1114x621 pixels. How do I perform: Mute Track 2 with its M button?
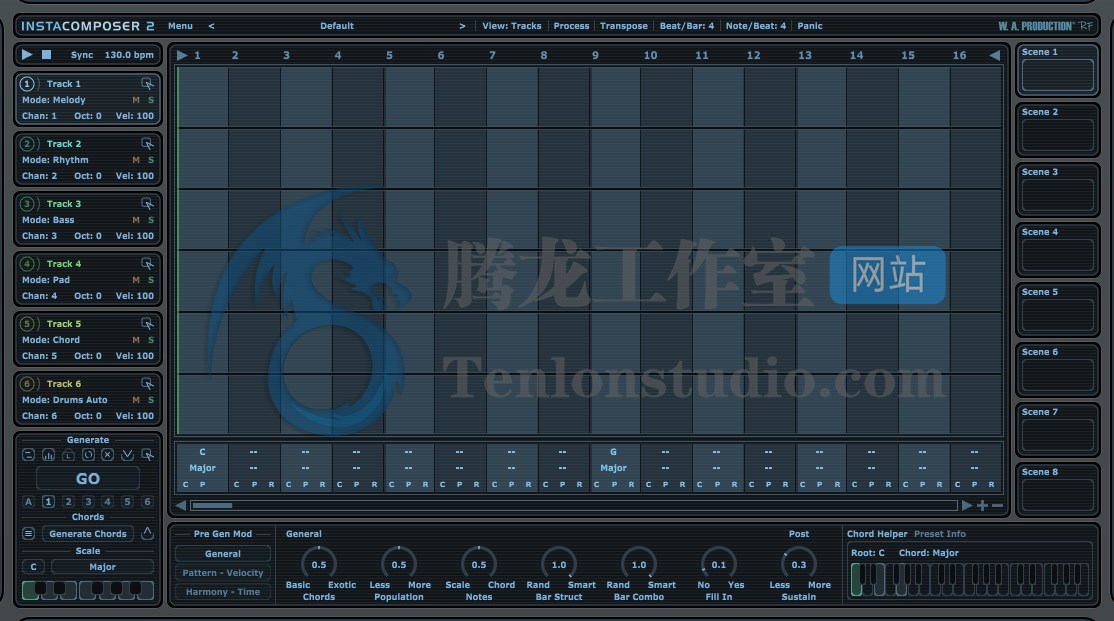[x=136, y=161]
